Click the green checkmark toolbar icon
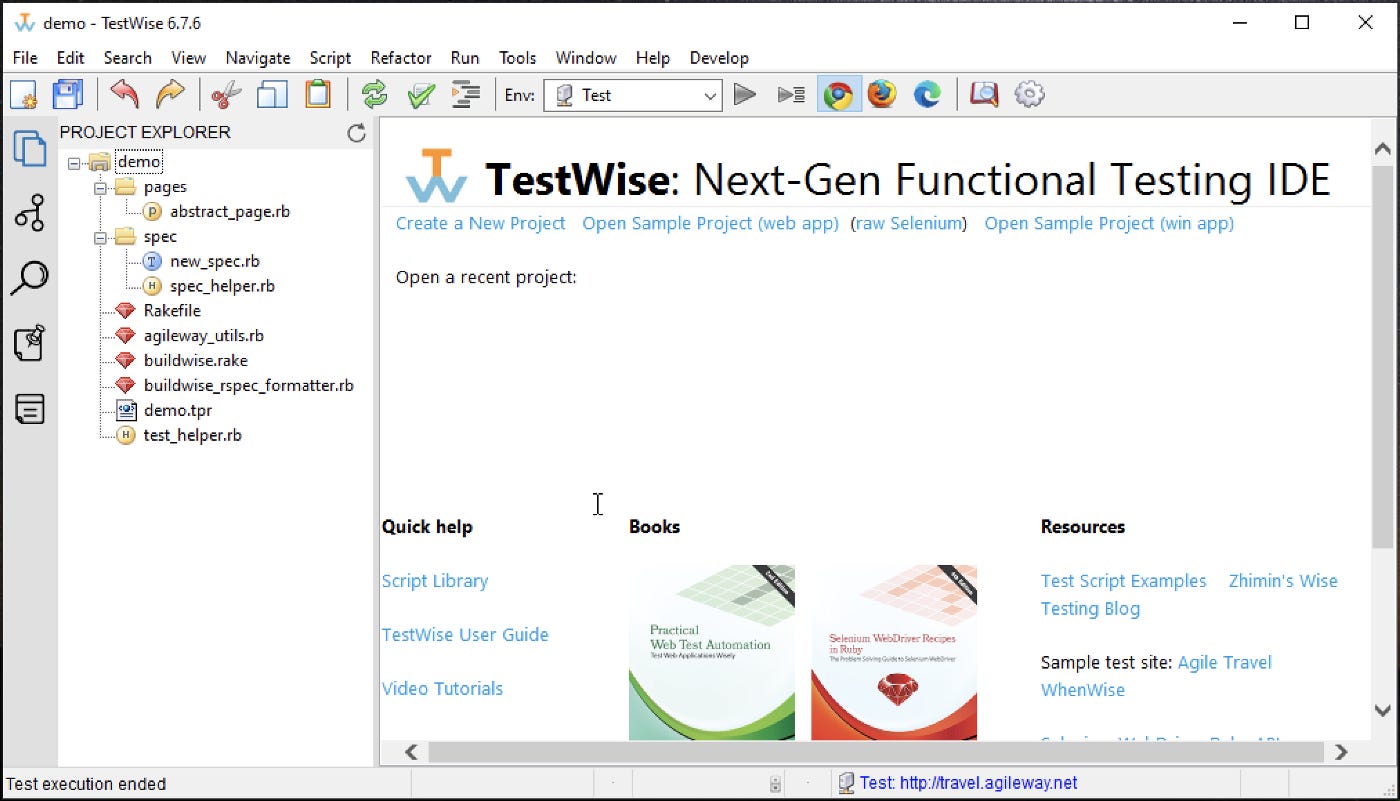The width and height of the screenshot is (1400, 801). [421, 95]
